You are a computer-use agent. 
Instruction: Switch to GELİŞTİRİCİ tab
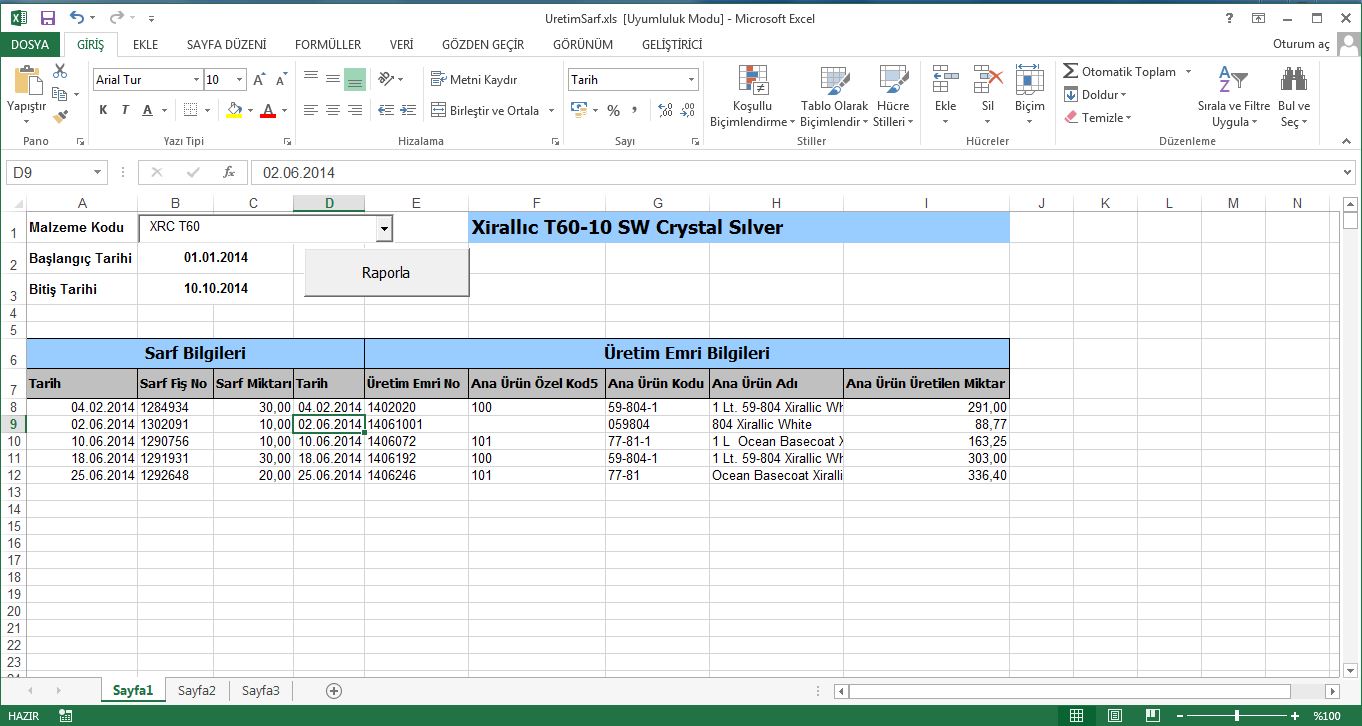point(672,45)
